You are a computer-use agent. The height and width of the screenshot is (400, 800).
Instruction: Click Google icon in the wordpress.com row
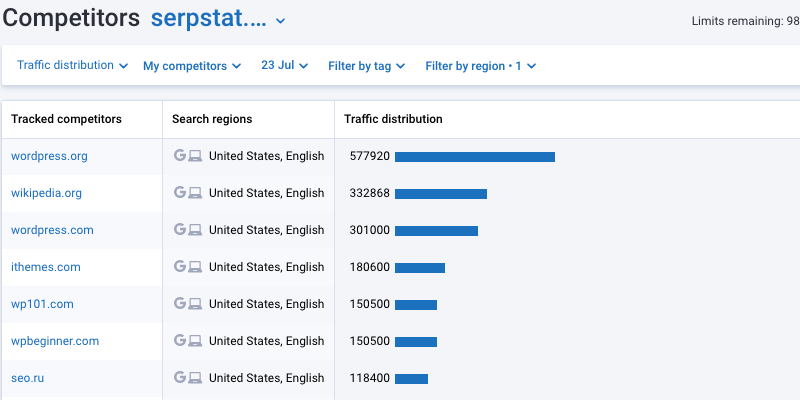coord(180,230)
